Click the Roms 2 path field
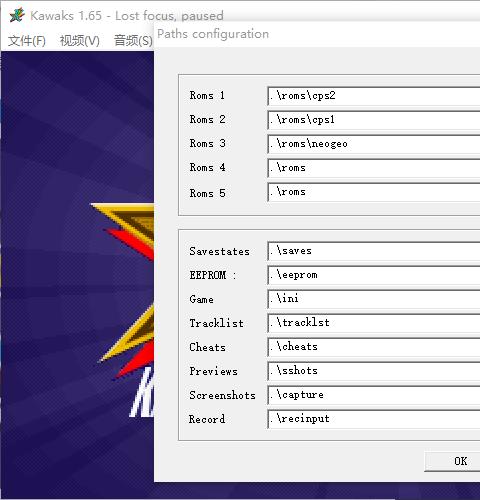The height and width of the screenshot is (500, 480). point(374,120)
